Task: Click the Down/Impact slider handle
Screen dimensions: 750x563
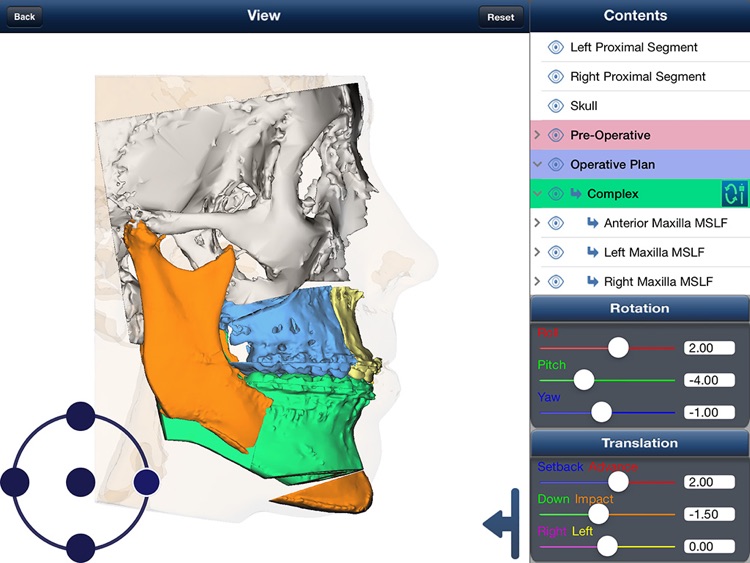Action: [598, 514]
